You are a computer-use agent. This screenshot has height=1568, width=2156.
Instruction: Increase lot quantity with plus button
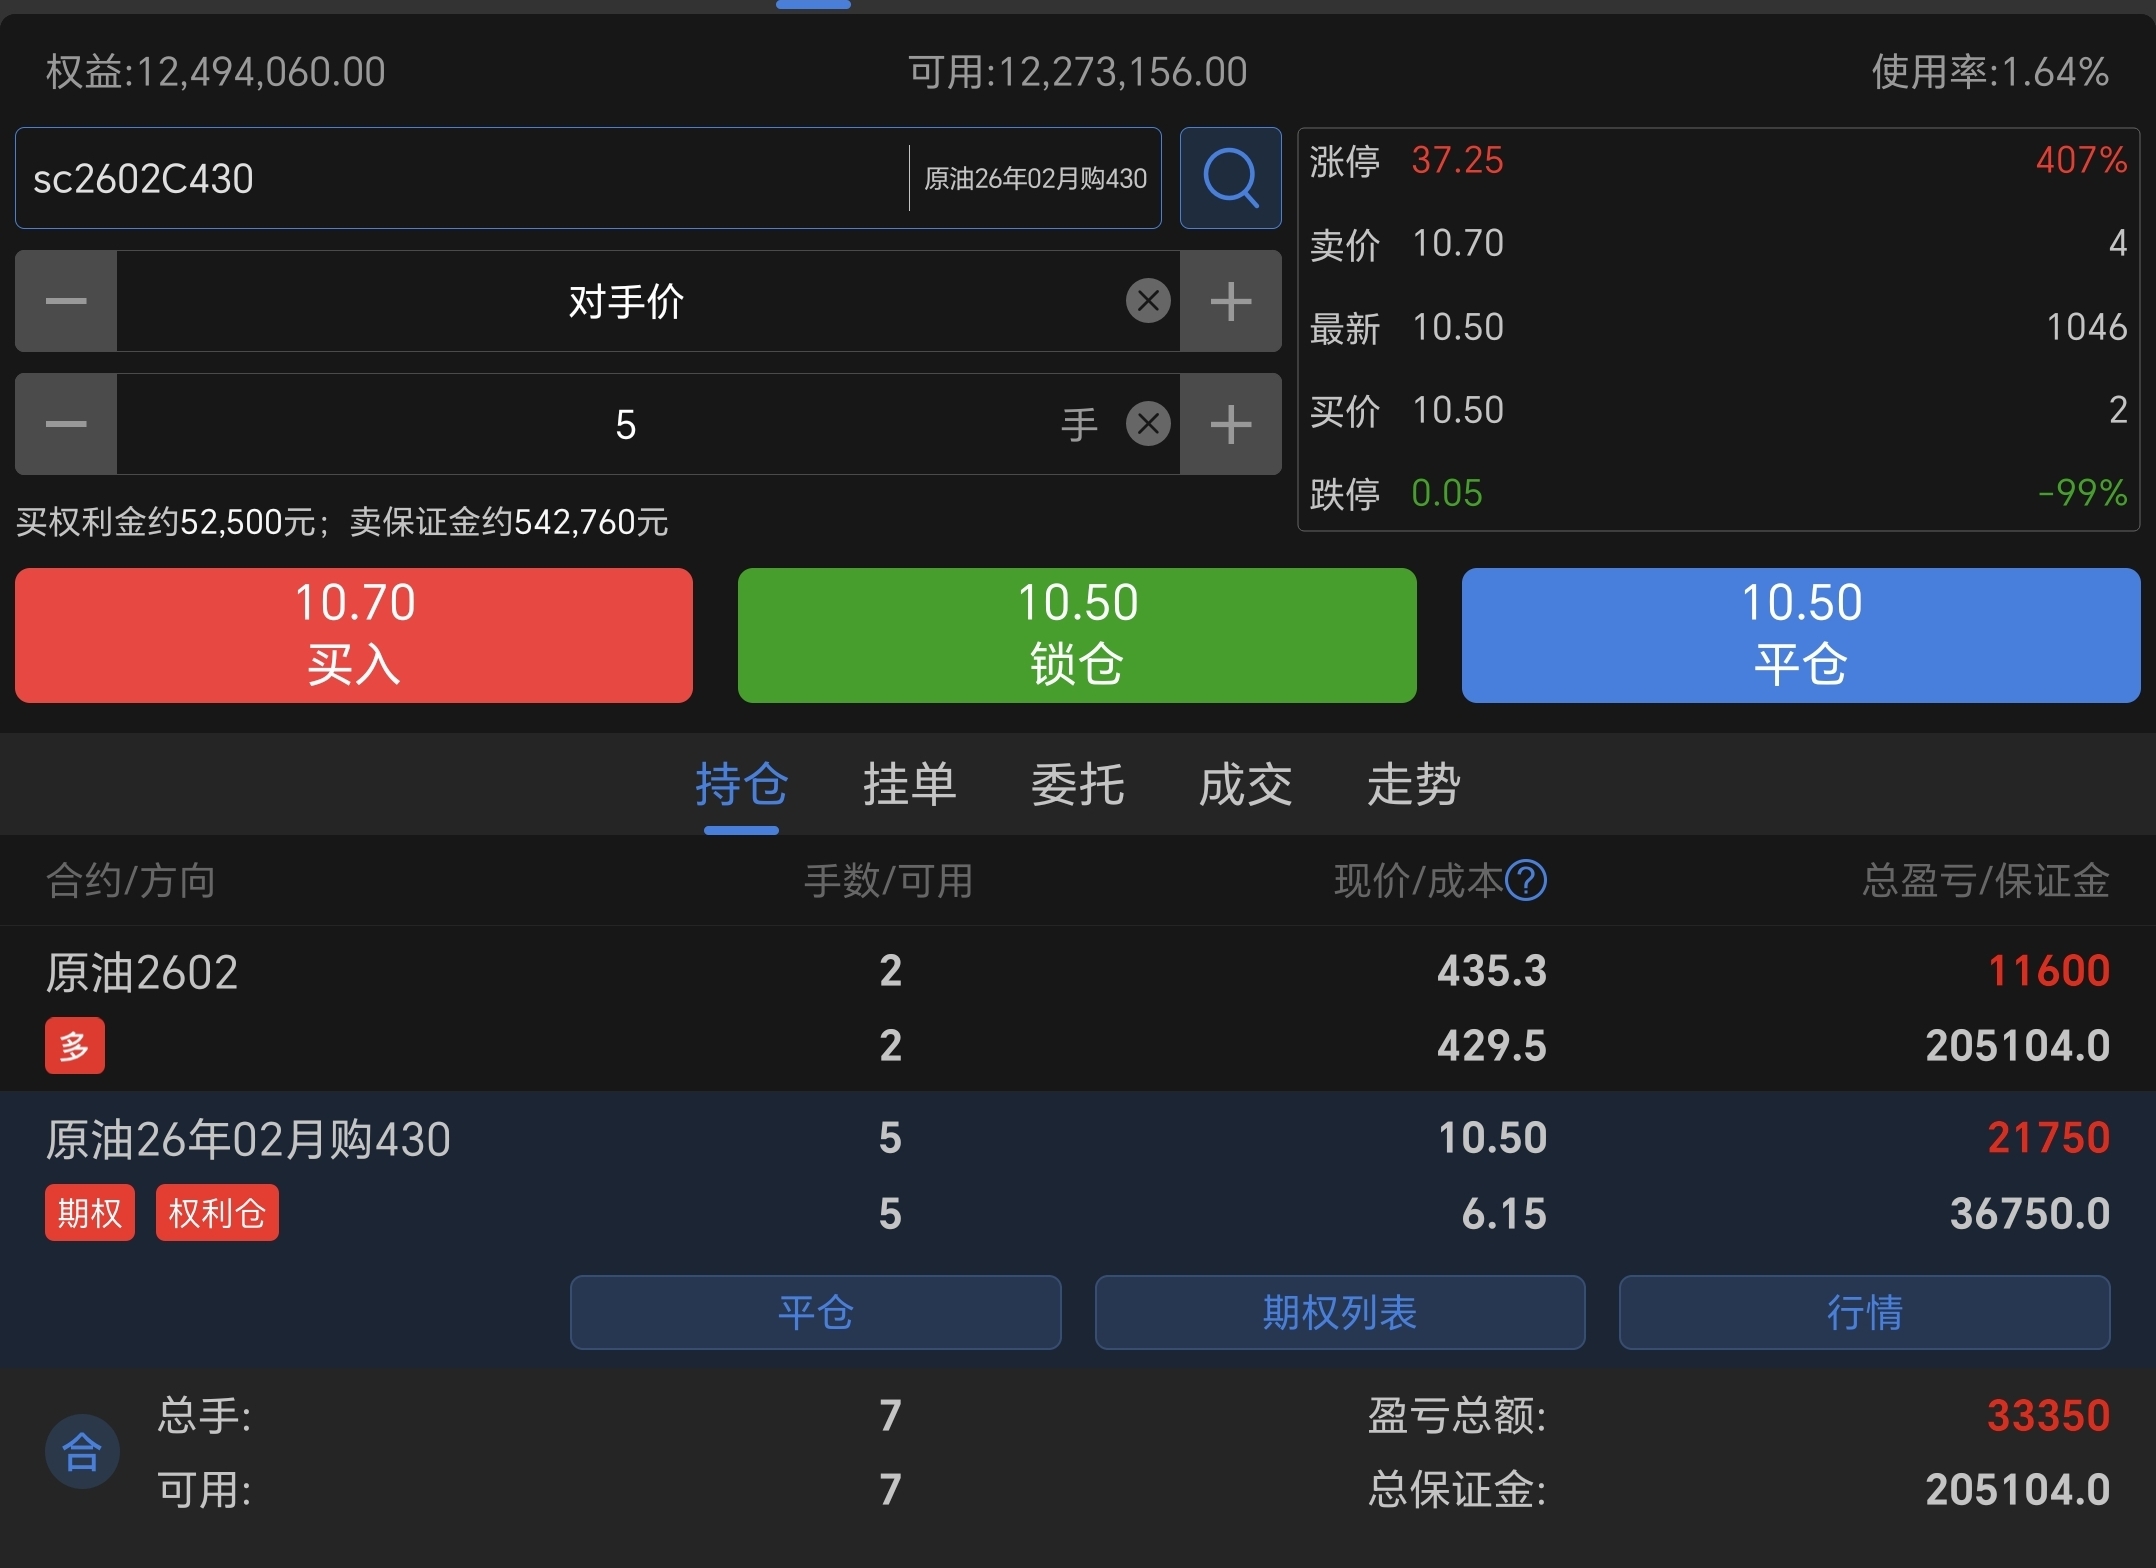[1230, 424]
